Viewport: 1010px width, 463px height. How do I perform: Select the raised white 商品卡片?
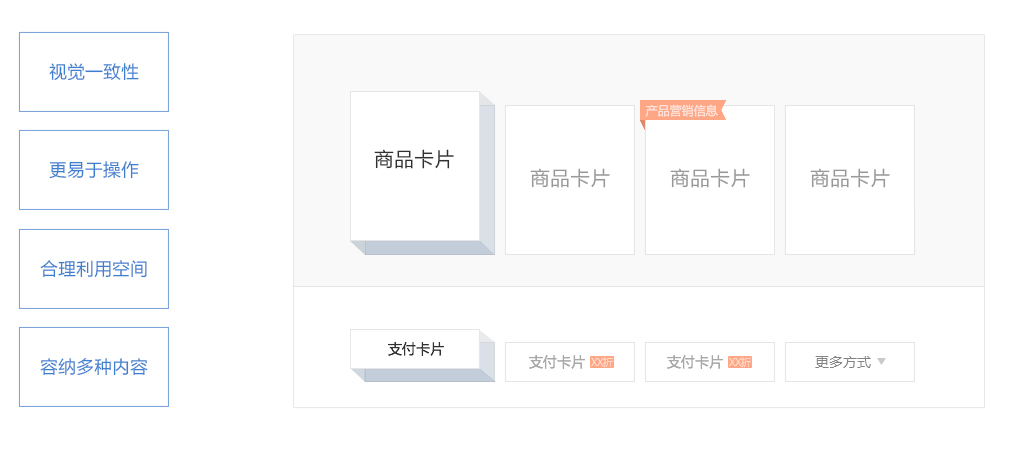[x=415, y=166]
